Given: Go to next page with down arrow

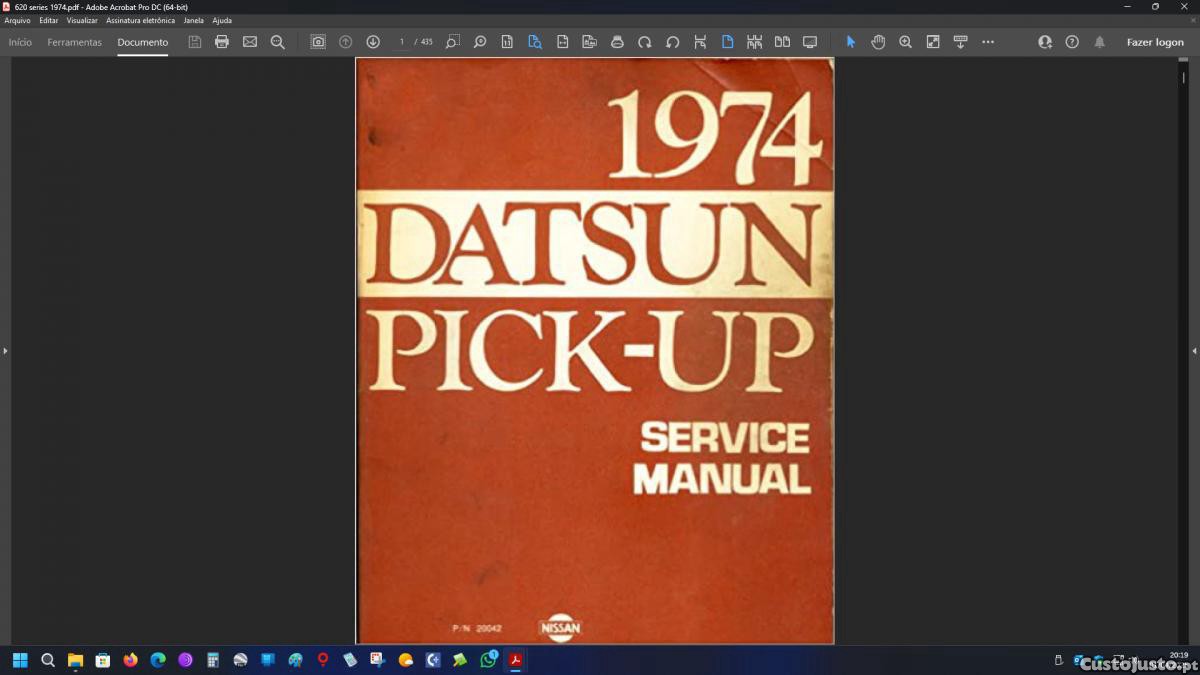Looking at the screenshot, I should (x=373, y=42).
